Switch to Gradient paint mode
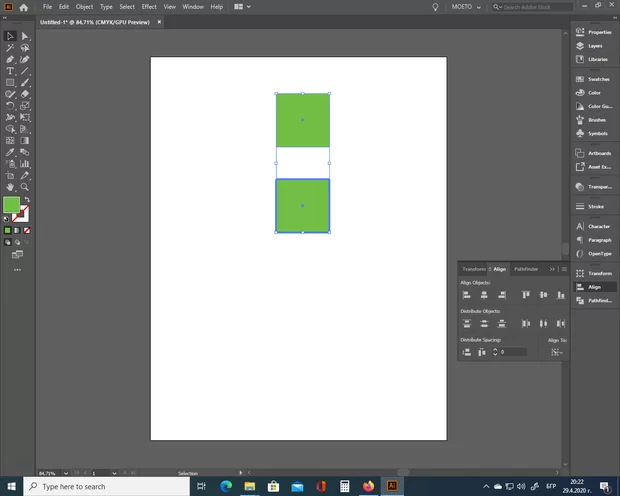This screenshot has height=496, width=620. click(16, 231)
